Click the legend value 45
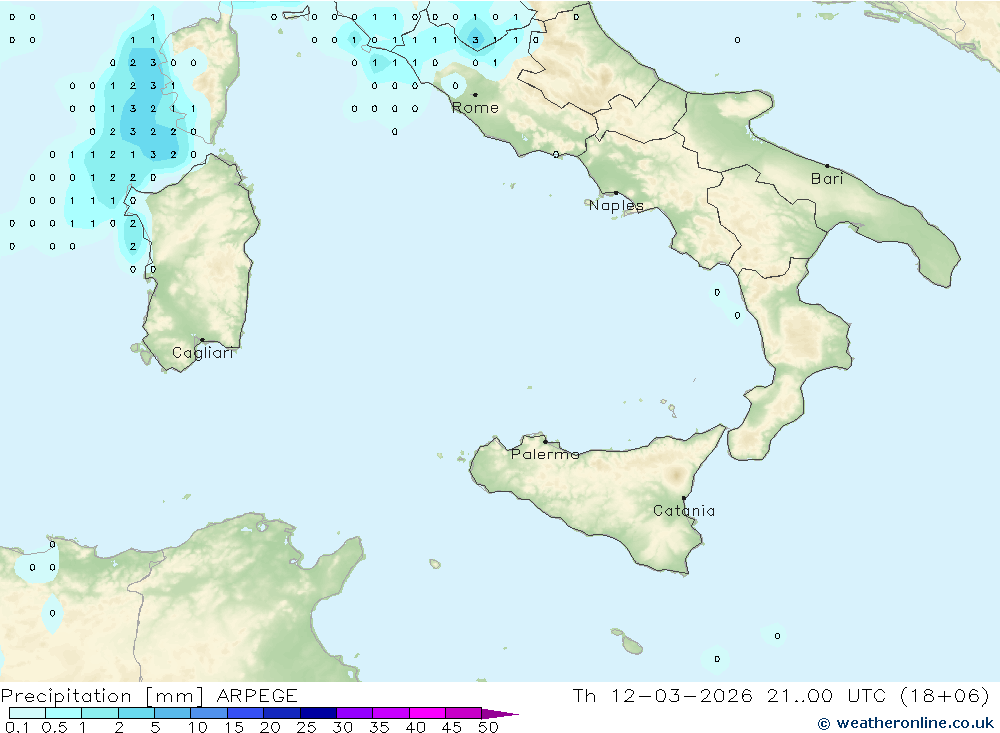The width and height of the screenshot is (1000, 733). click(452, 727)
